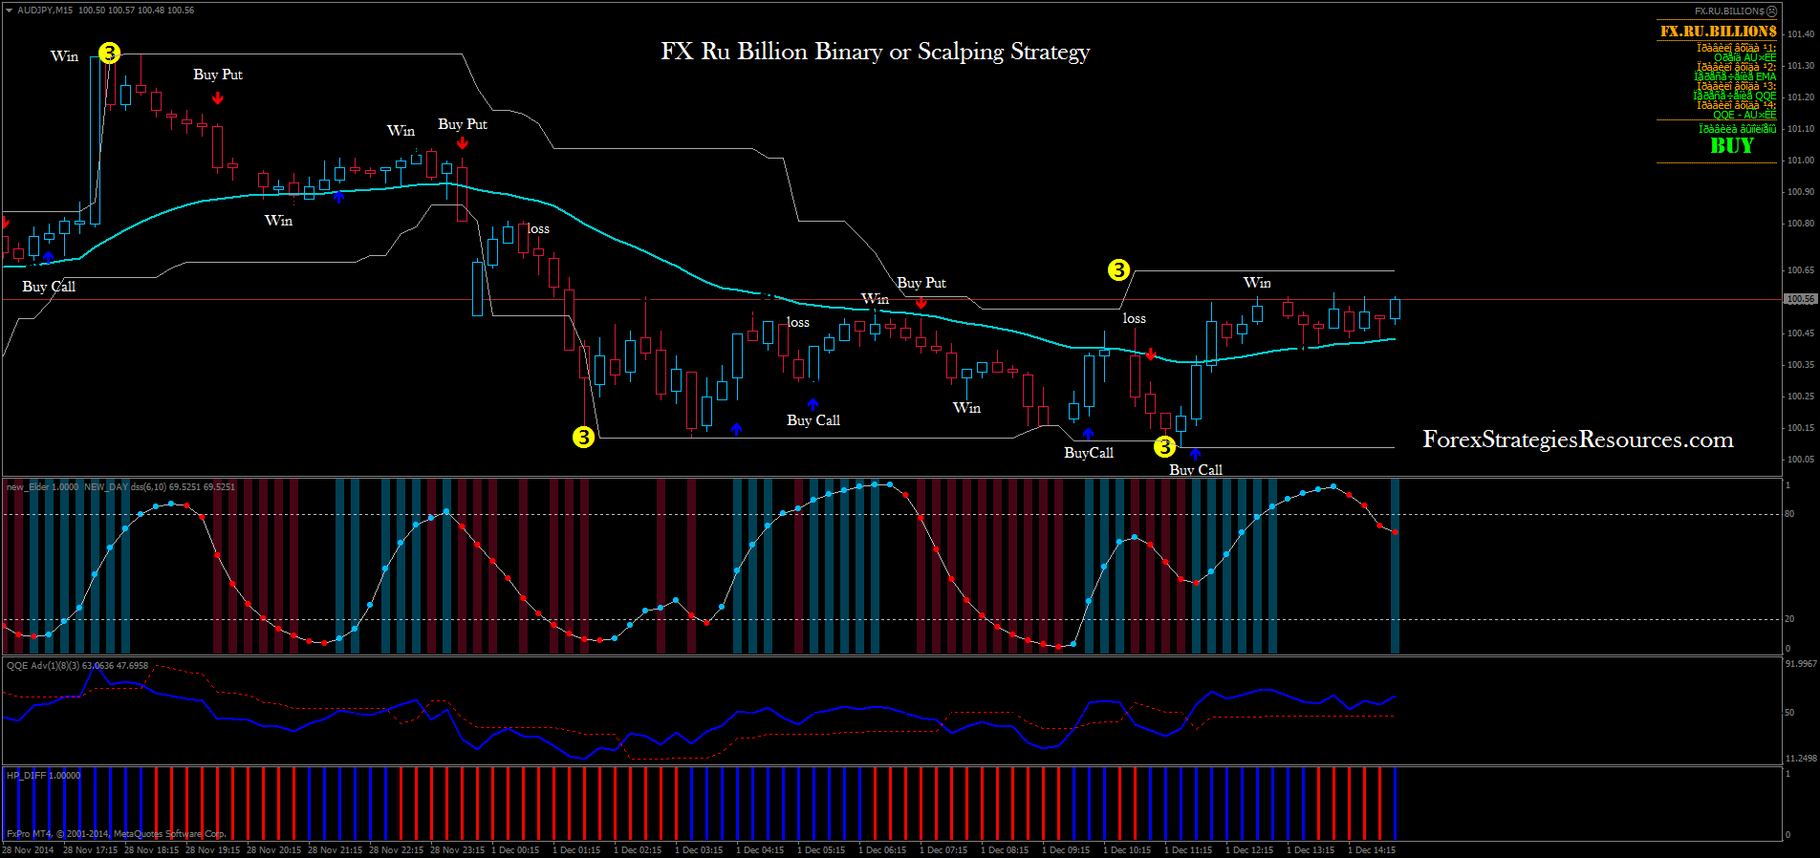
Task: Click the oscillator level 80 scale label
Action: (x=1790, y=514)
